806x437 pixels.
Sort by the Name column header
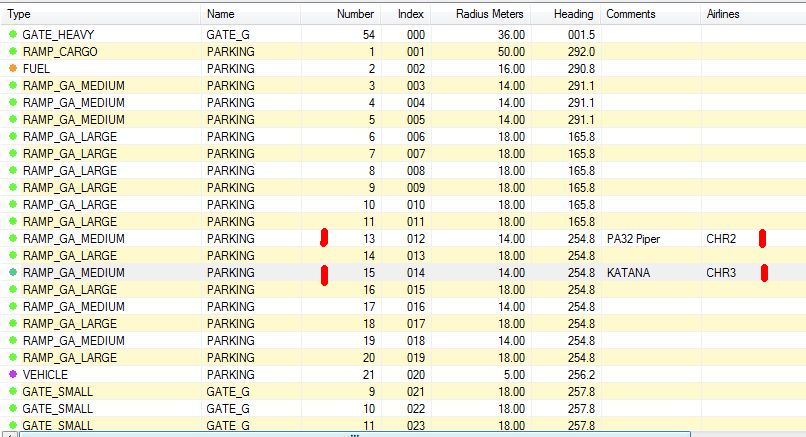[250, 14]
